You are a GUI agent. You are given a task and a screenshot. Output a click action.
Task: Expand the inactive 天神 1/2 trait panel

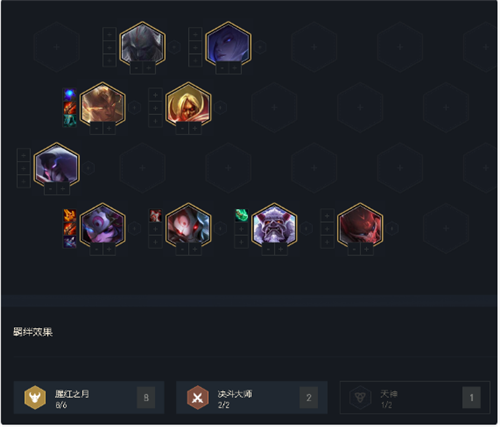click(415, 397)
